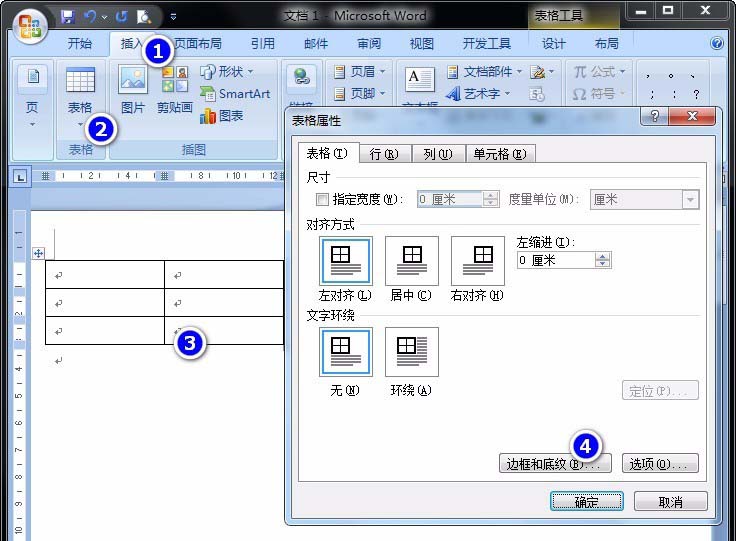Switch to the 引用 References ribbon tab
The width and height of the screenshot is (736, 541).
(x=262, y=44)
